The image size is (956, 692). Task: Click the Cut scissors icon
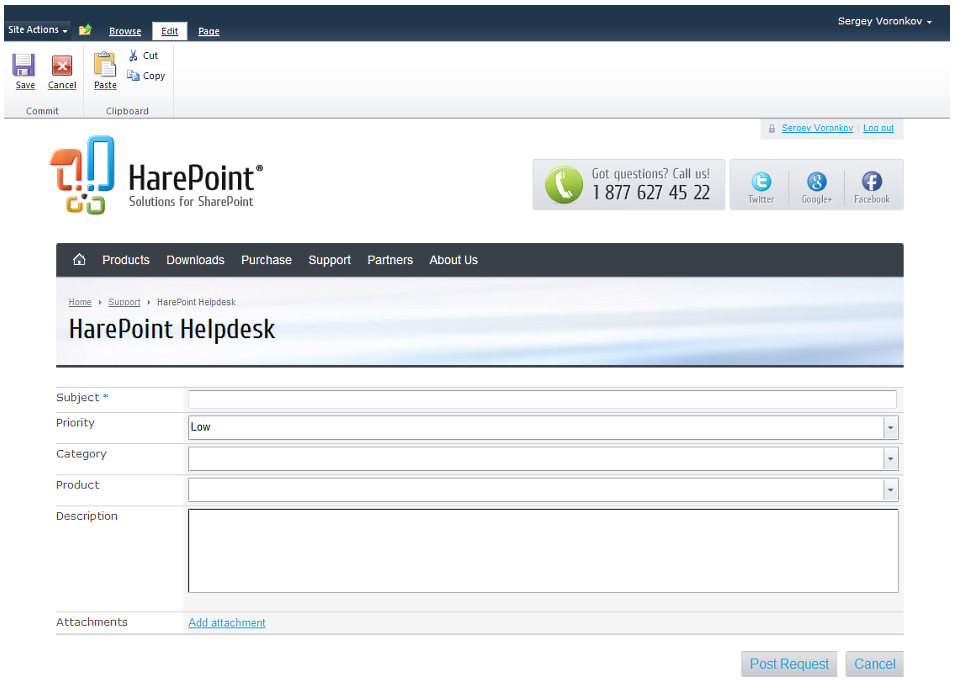coord(133,55)
